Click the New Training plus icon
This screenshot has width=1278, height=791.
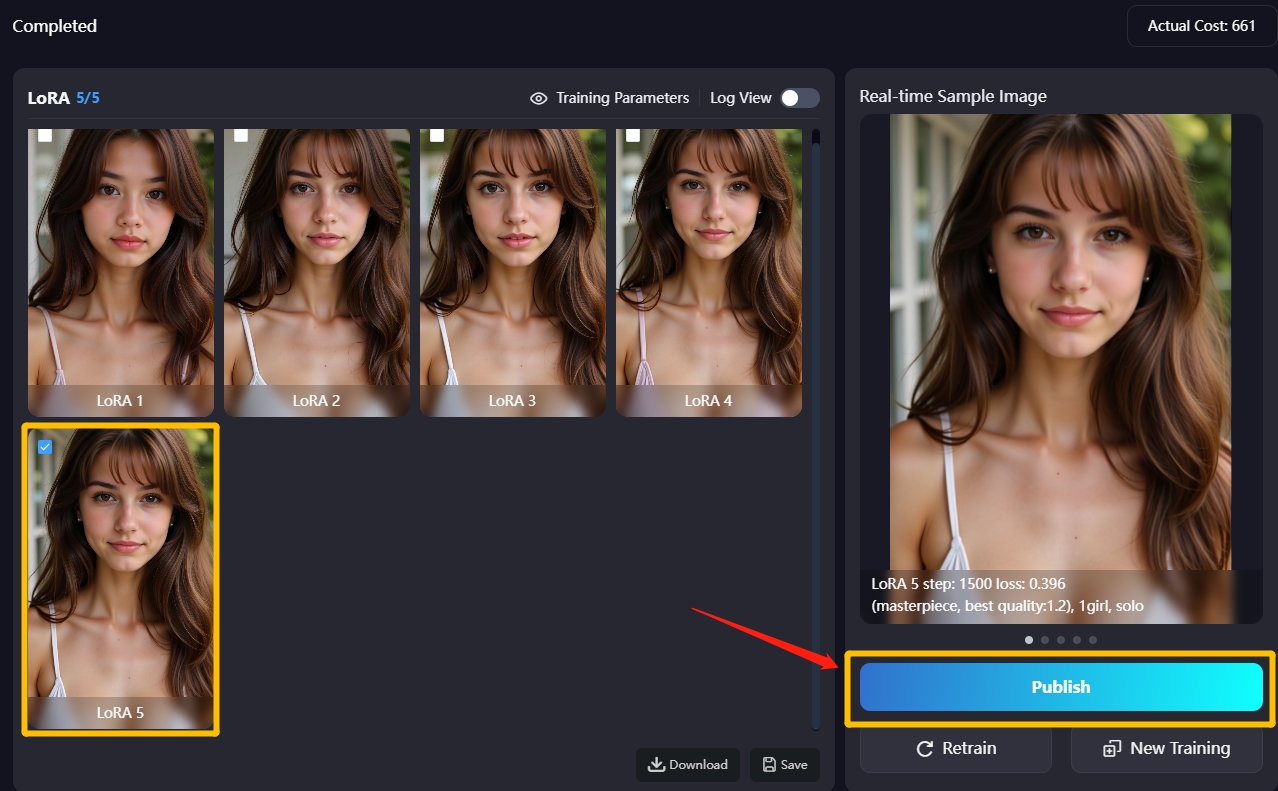1112,749
